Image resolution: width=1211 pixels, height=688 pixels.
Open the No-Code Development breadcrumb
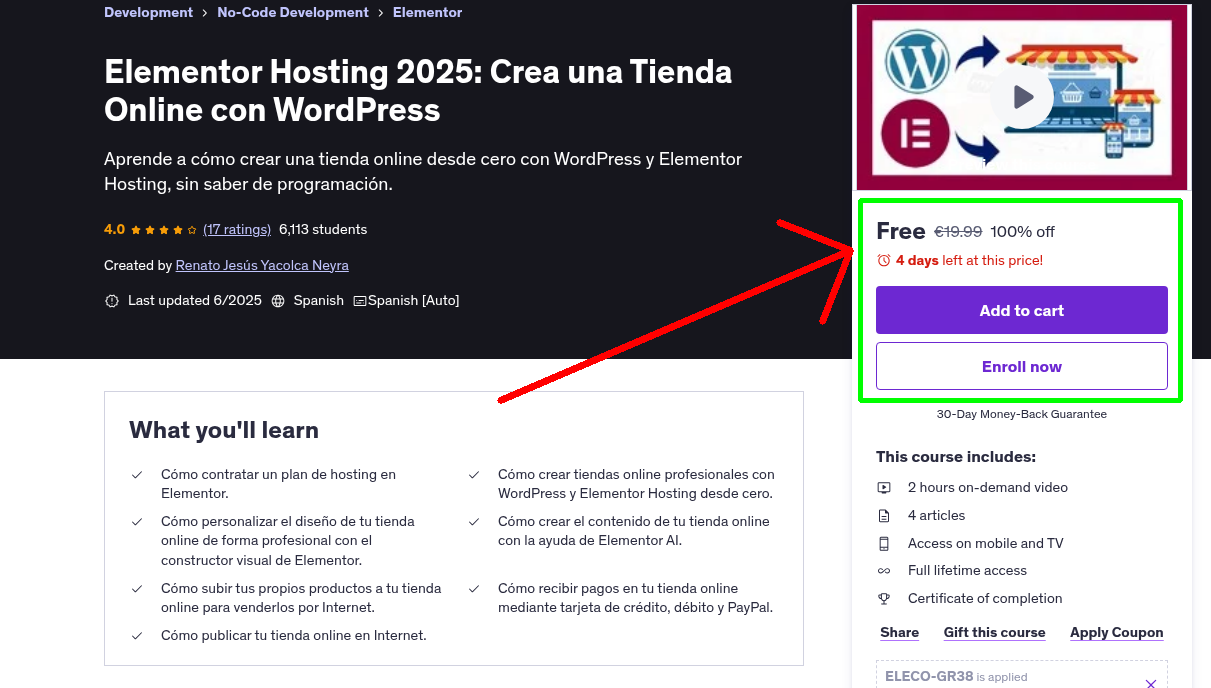293,13
